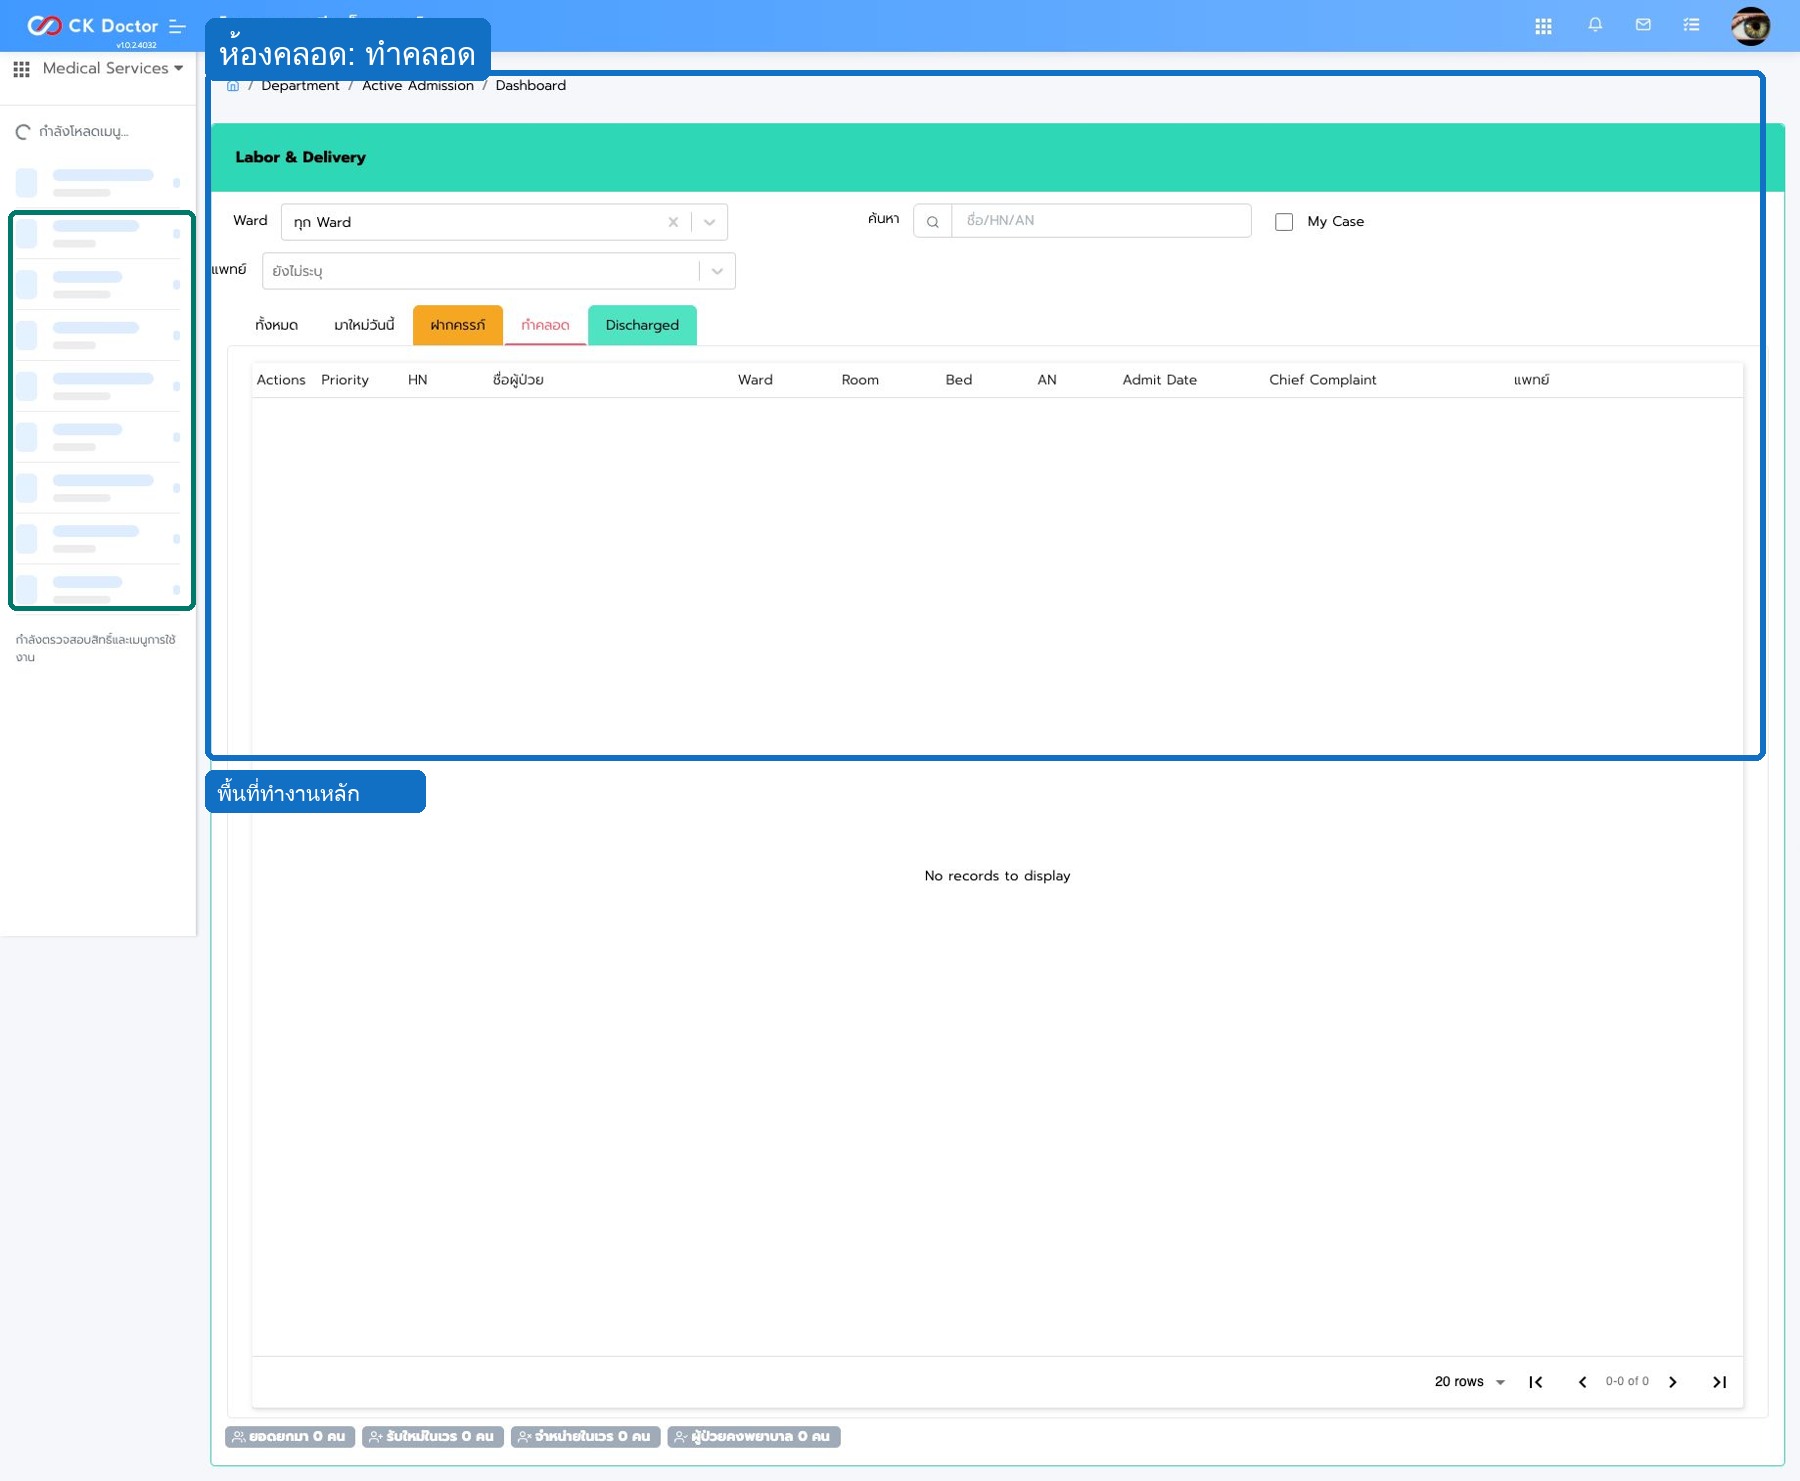This screenshot has width=1800, height=1481.
Task: Click the จำหน่ายในเวร 0 คน badge
Action: 585,1437
